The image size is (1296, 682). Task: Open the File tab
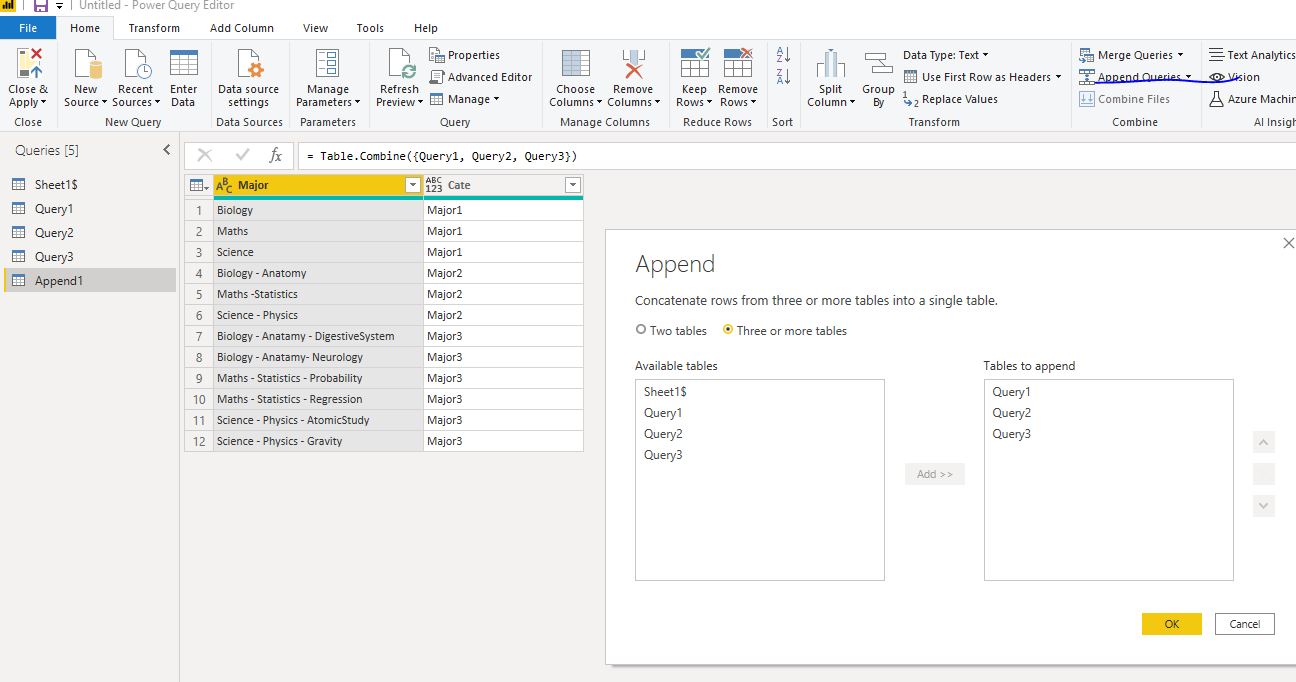coord(28,28)
